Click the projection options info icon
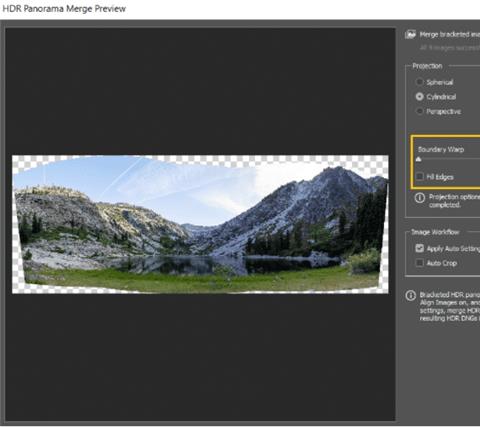This screenshot has height=427, width=480. tap(420, 198)
